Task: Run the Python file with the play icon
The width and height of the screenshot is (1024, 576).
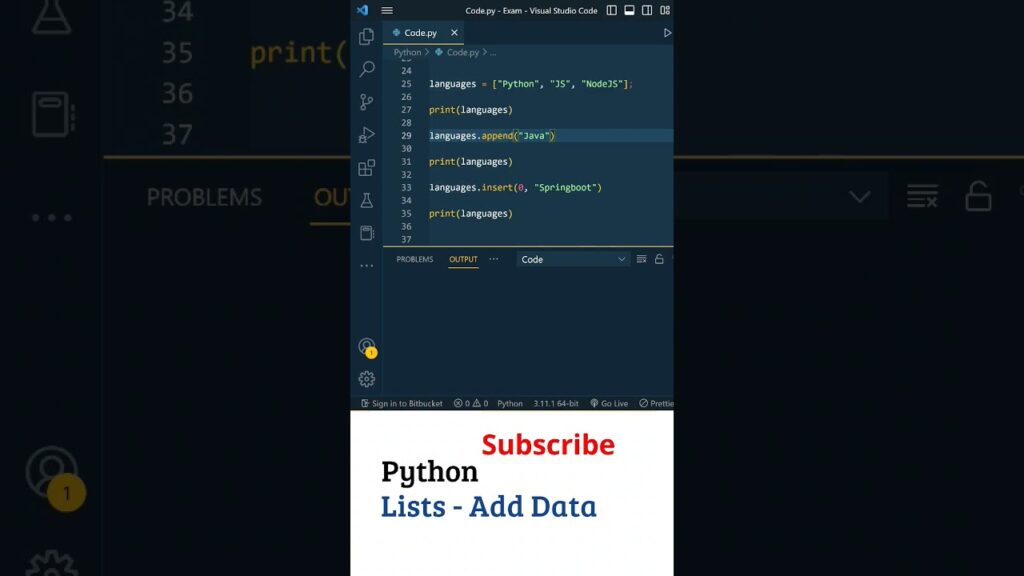Action: coord(667,33)
